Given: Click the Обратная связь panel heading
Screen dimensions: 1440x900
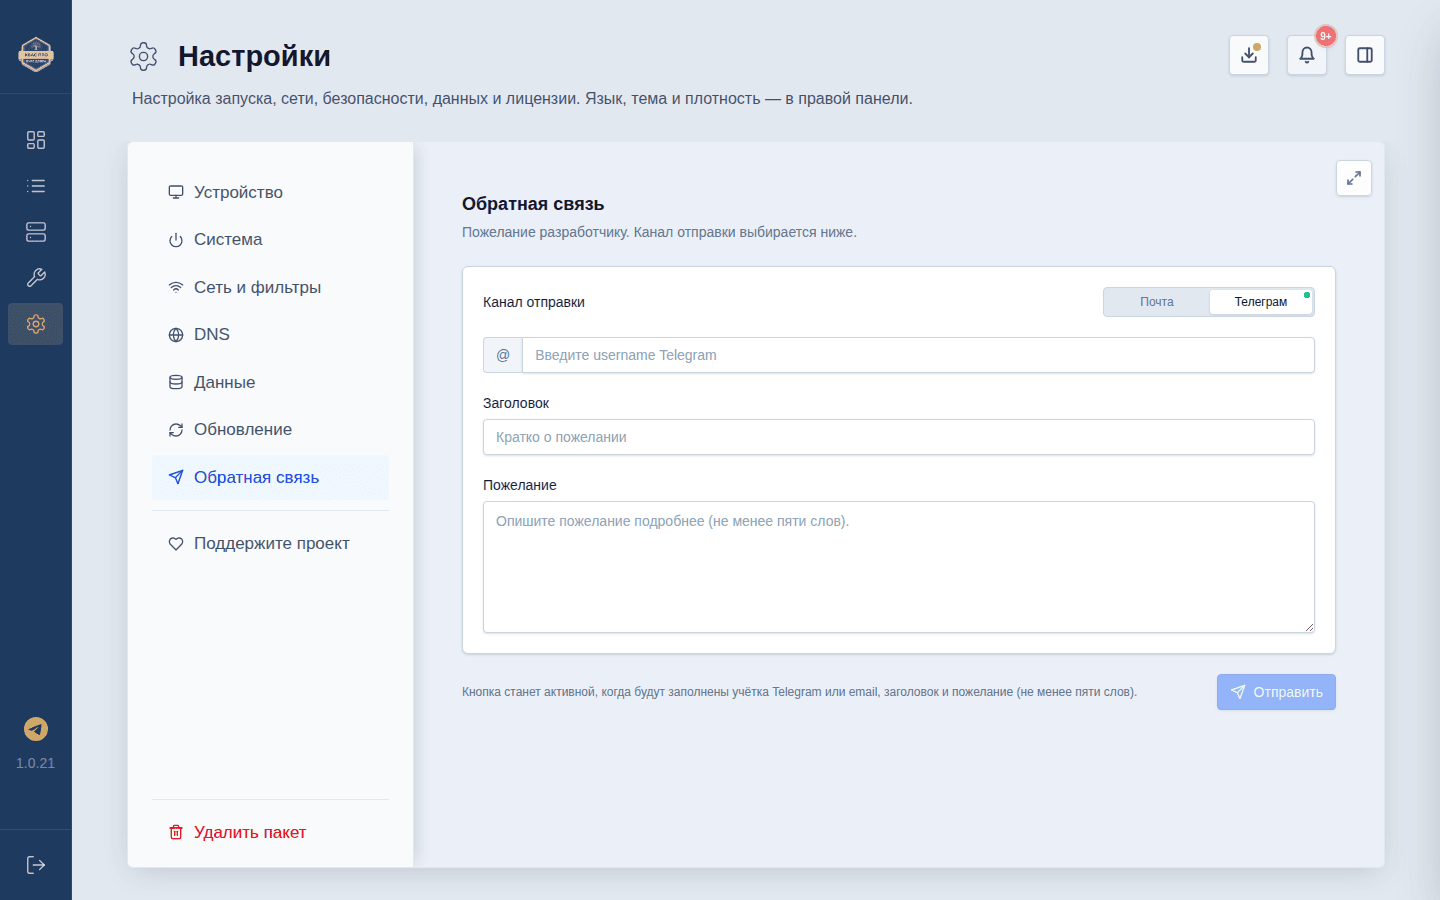Looking at the screenshot, I should coord(533,204).
